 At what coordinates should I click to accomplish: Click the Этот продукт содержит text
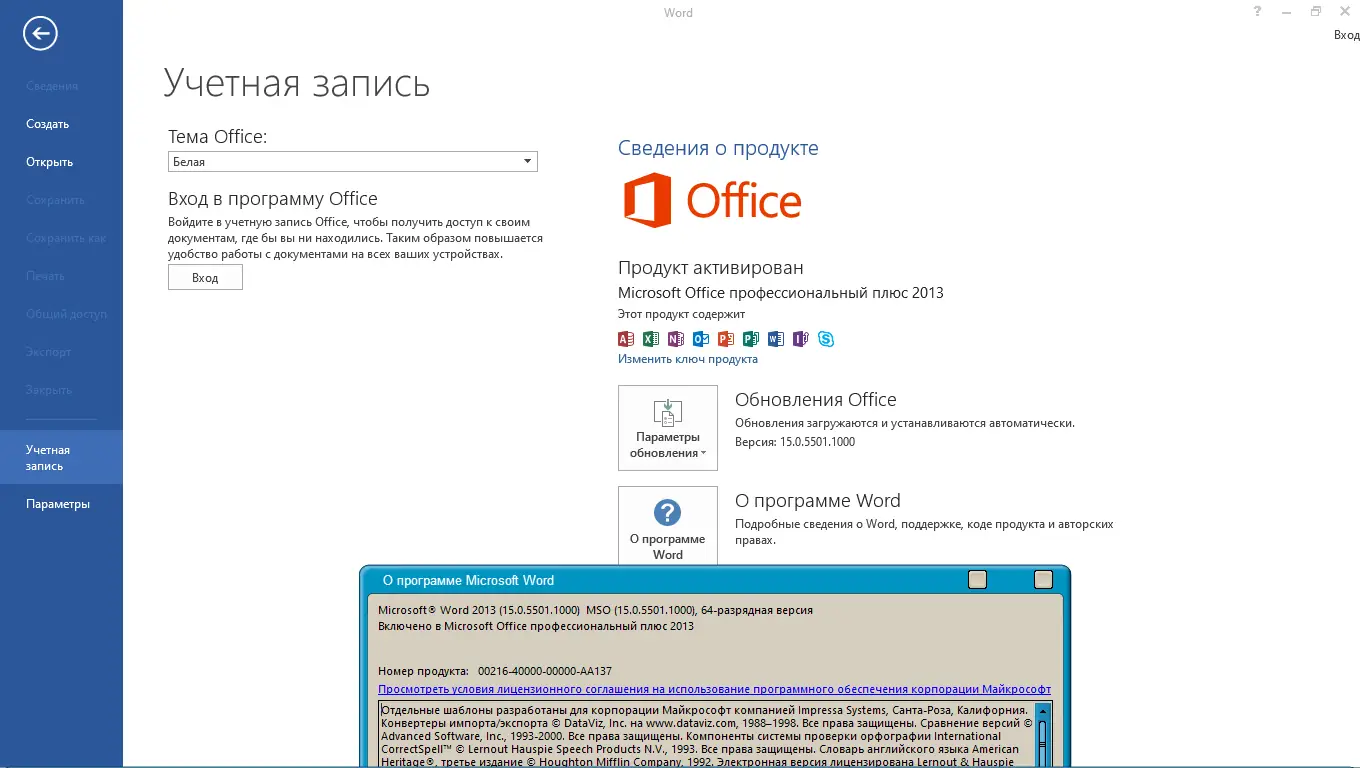681,314
